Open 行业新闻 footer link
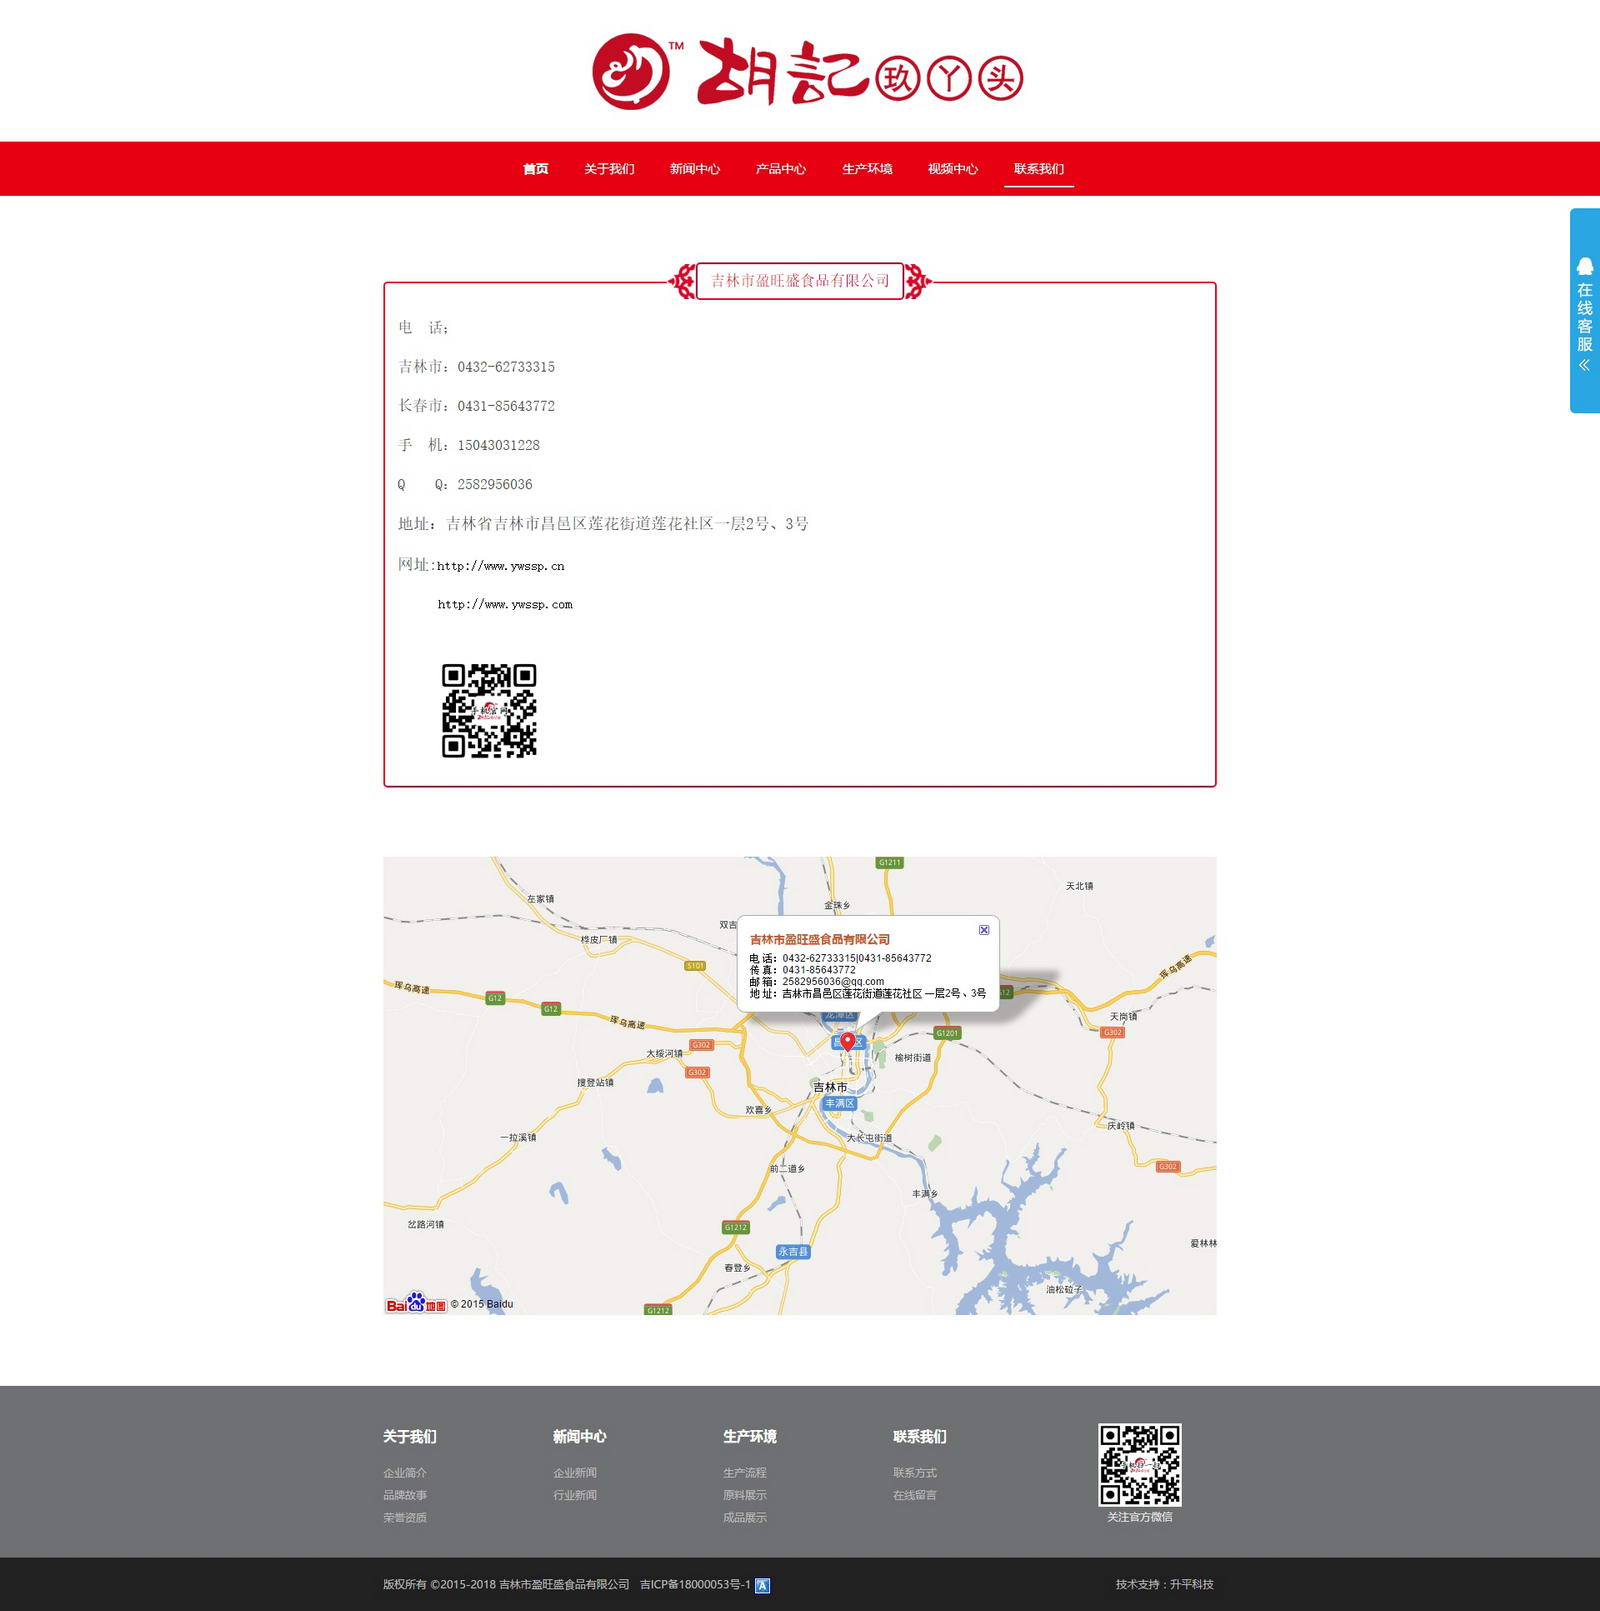The image size is (1600, 1611). pos(575,1495)
